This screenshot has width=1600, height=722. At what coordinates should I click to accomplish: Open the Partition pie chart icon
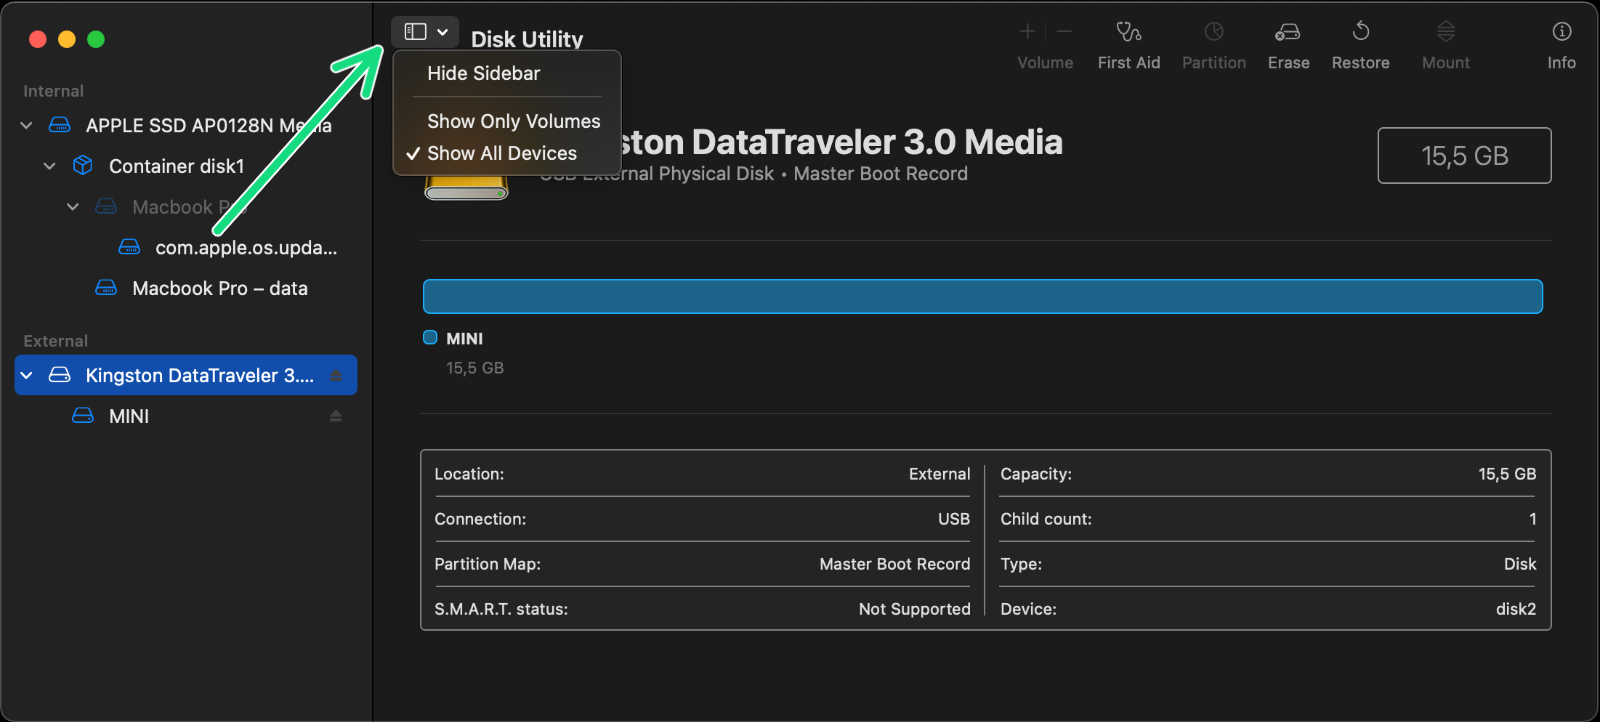point(1214,32)
